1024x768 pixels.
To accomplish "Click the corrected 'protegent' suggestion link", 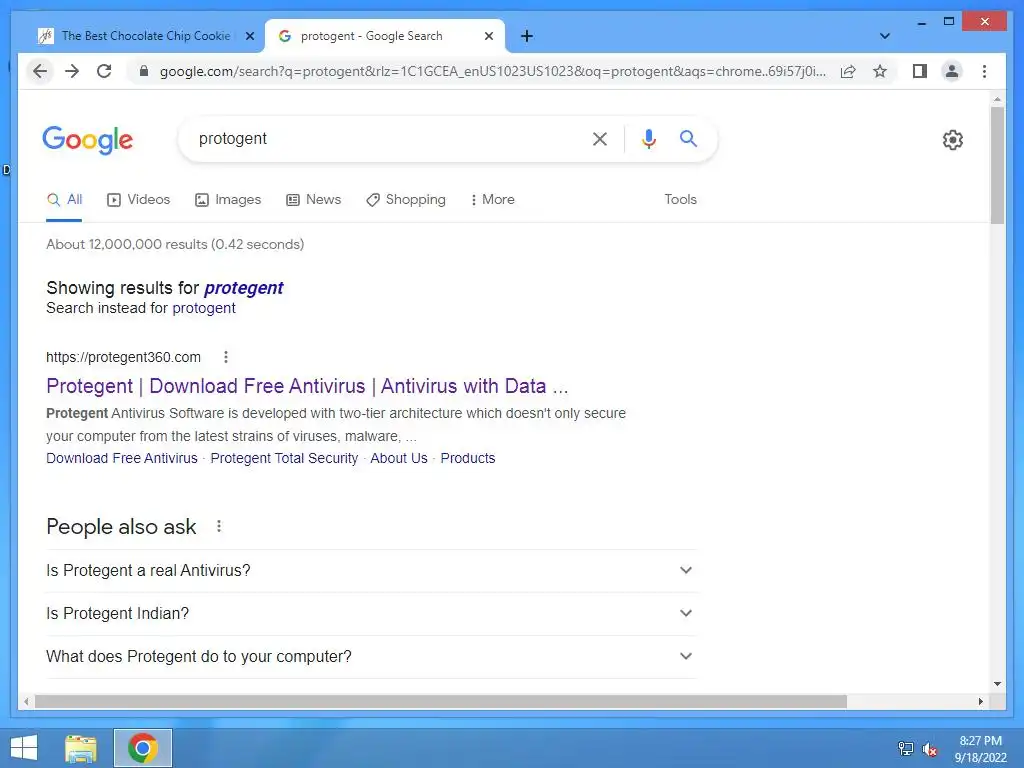I will 244,288.
